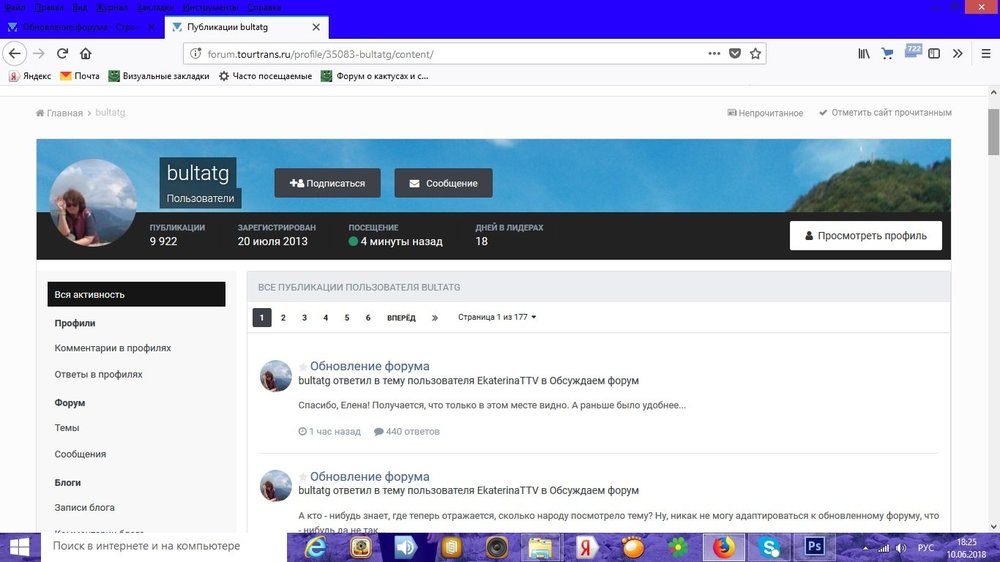1000x562 pixels.
Task: Open Часто посещаемые bookmarks folder
Action: [x=265, y=76]
